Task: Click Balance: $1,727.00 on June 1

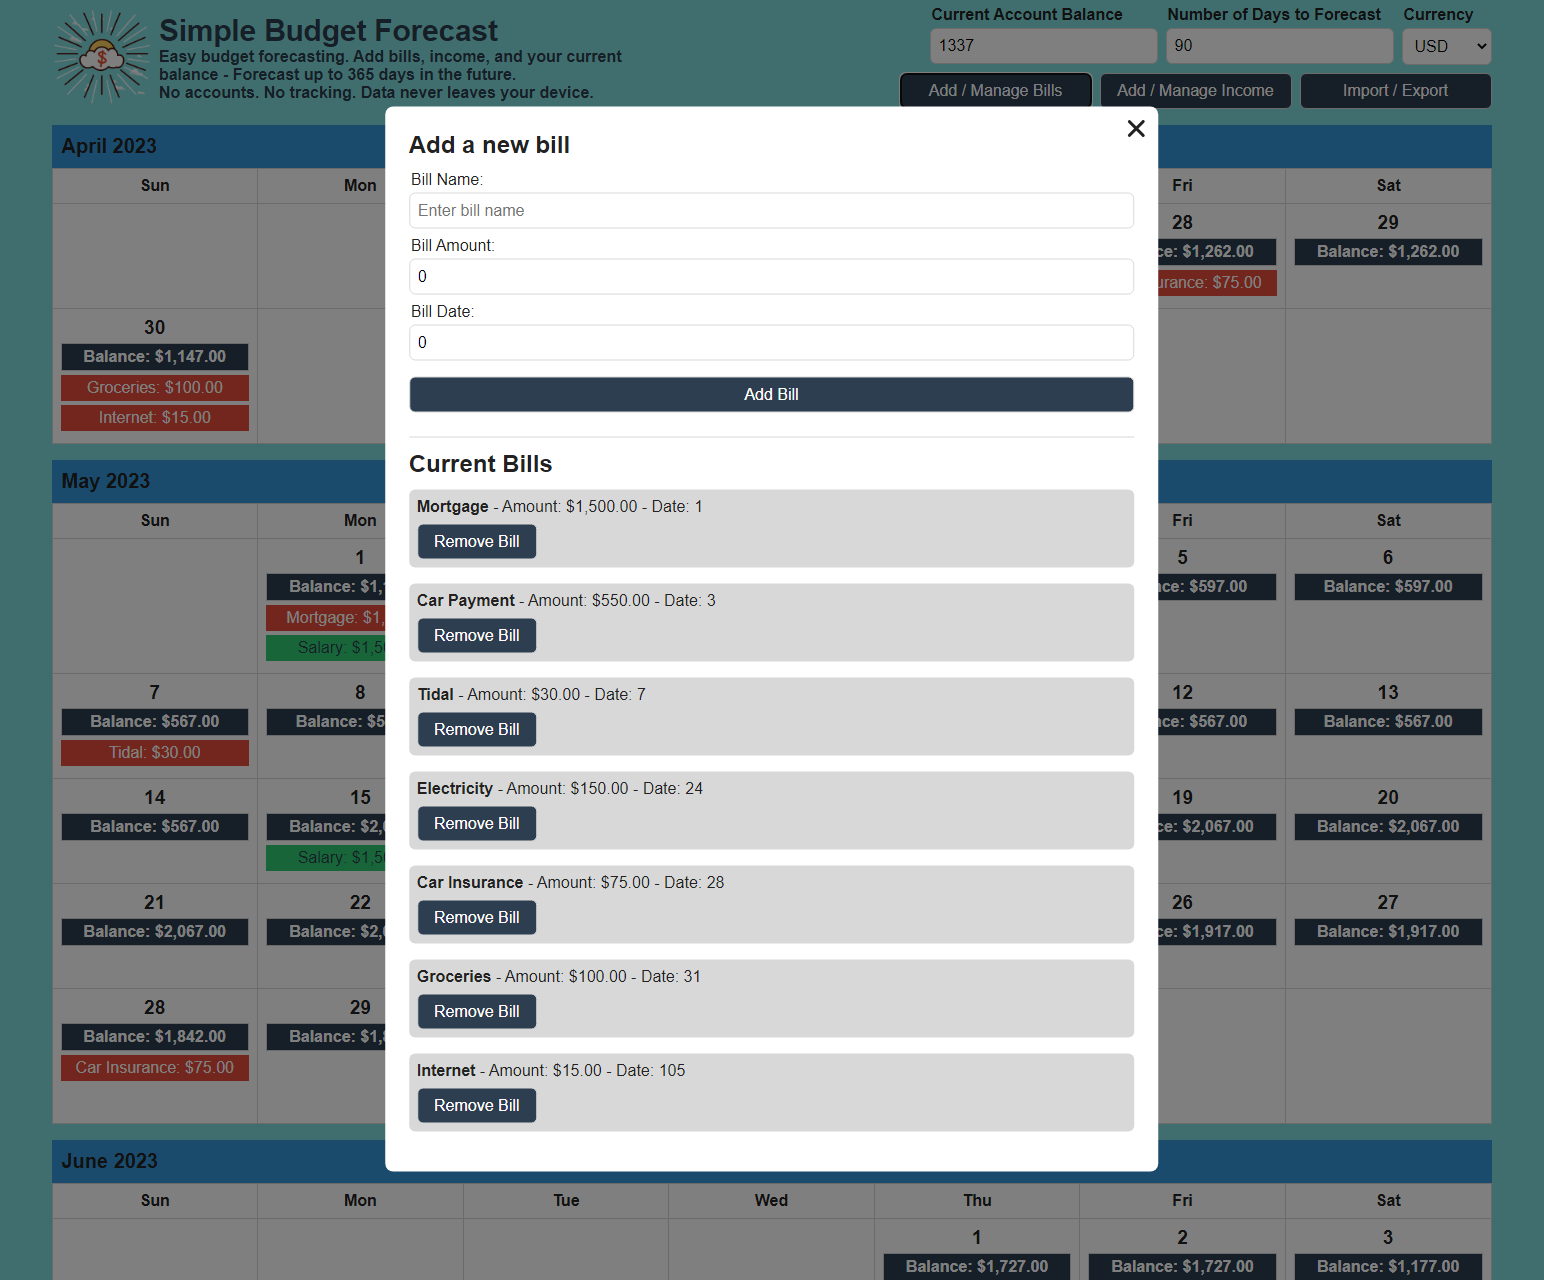Action: click(977, 1266)
